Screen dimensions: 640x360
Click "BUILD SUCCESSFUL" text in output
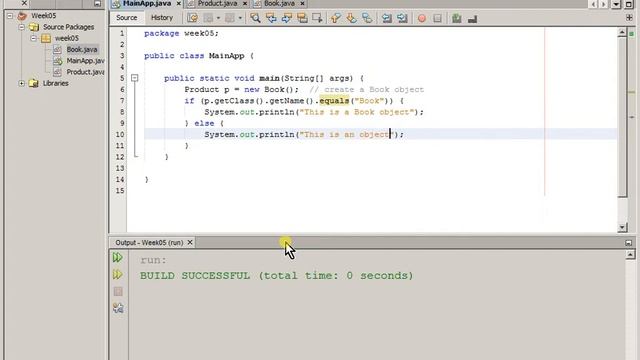tap(195, 276)
